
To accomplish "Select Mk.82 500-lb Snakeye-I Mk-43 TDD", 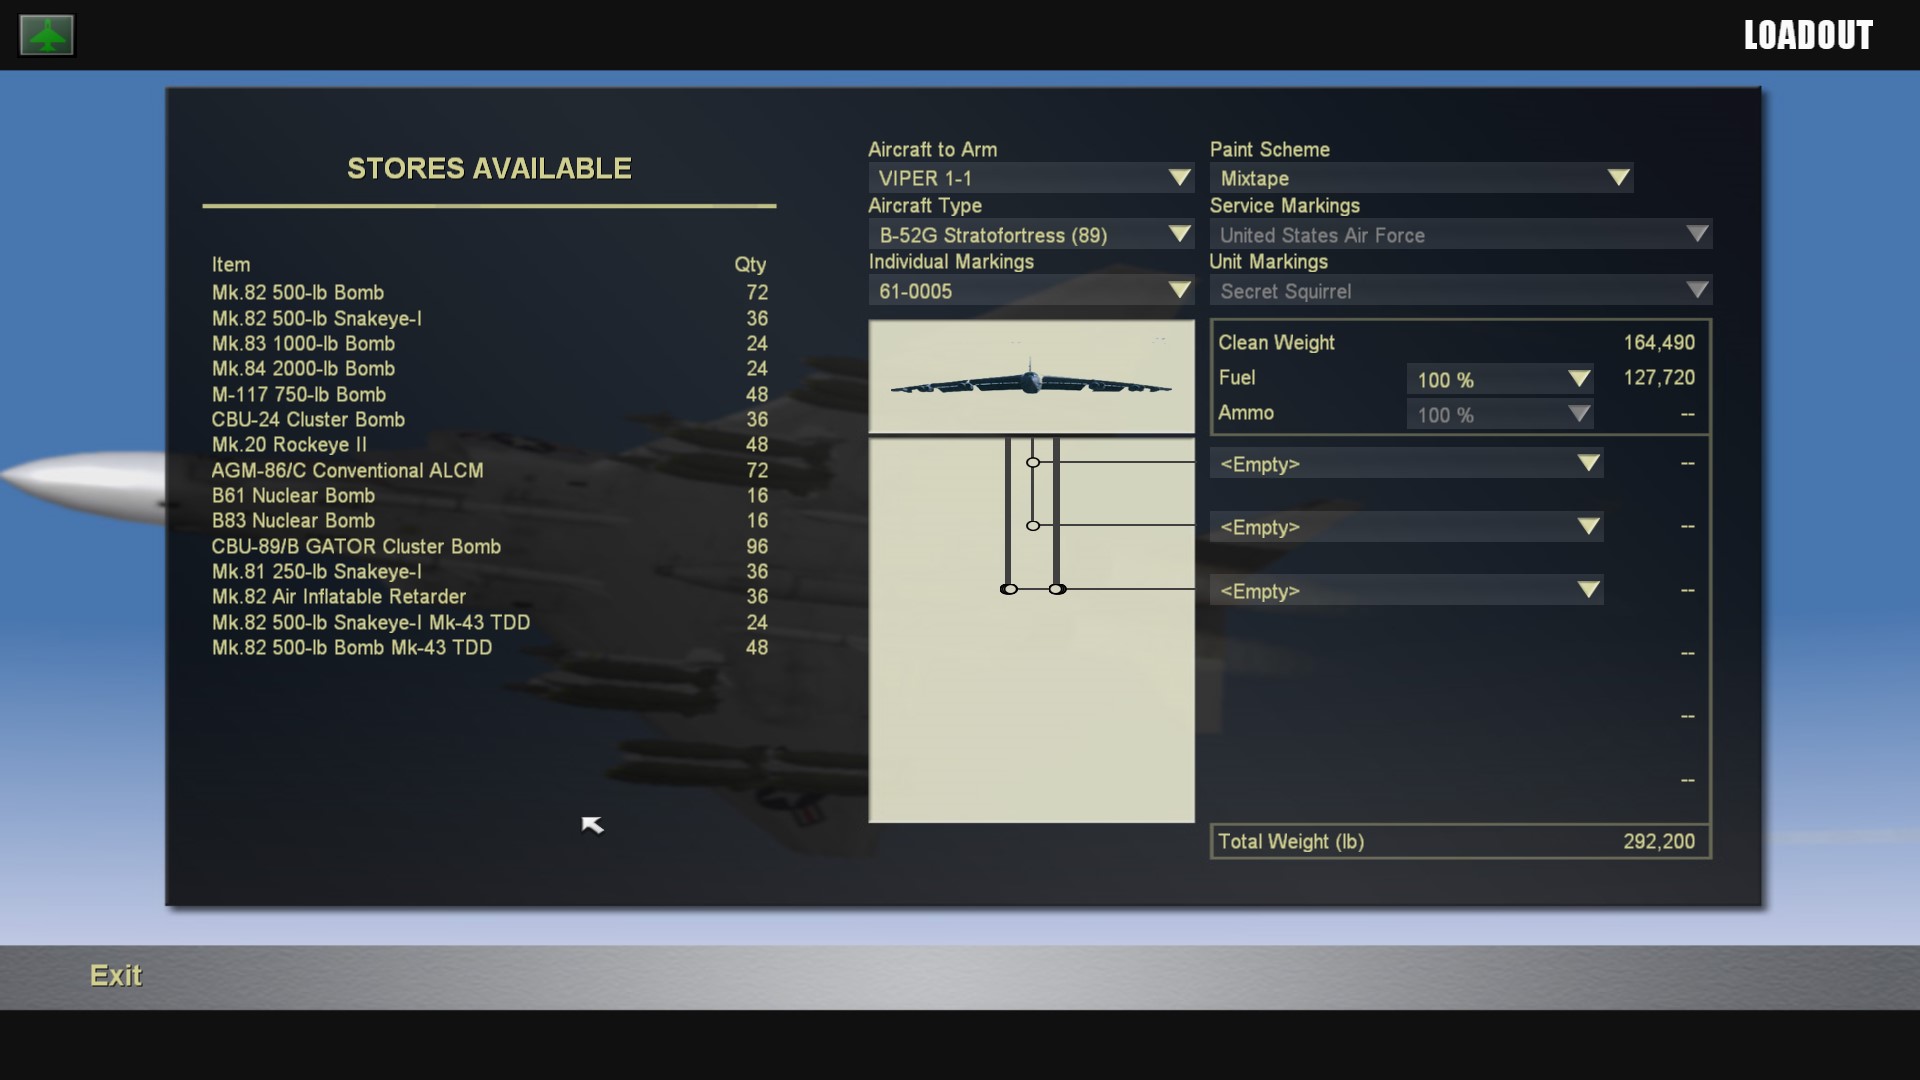I will 490,622.
